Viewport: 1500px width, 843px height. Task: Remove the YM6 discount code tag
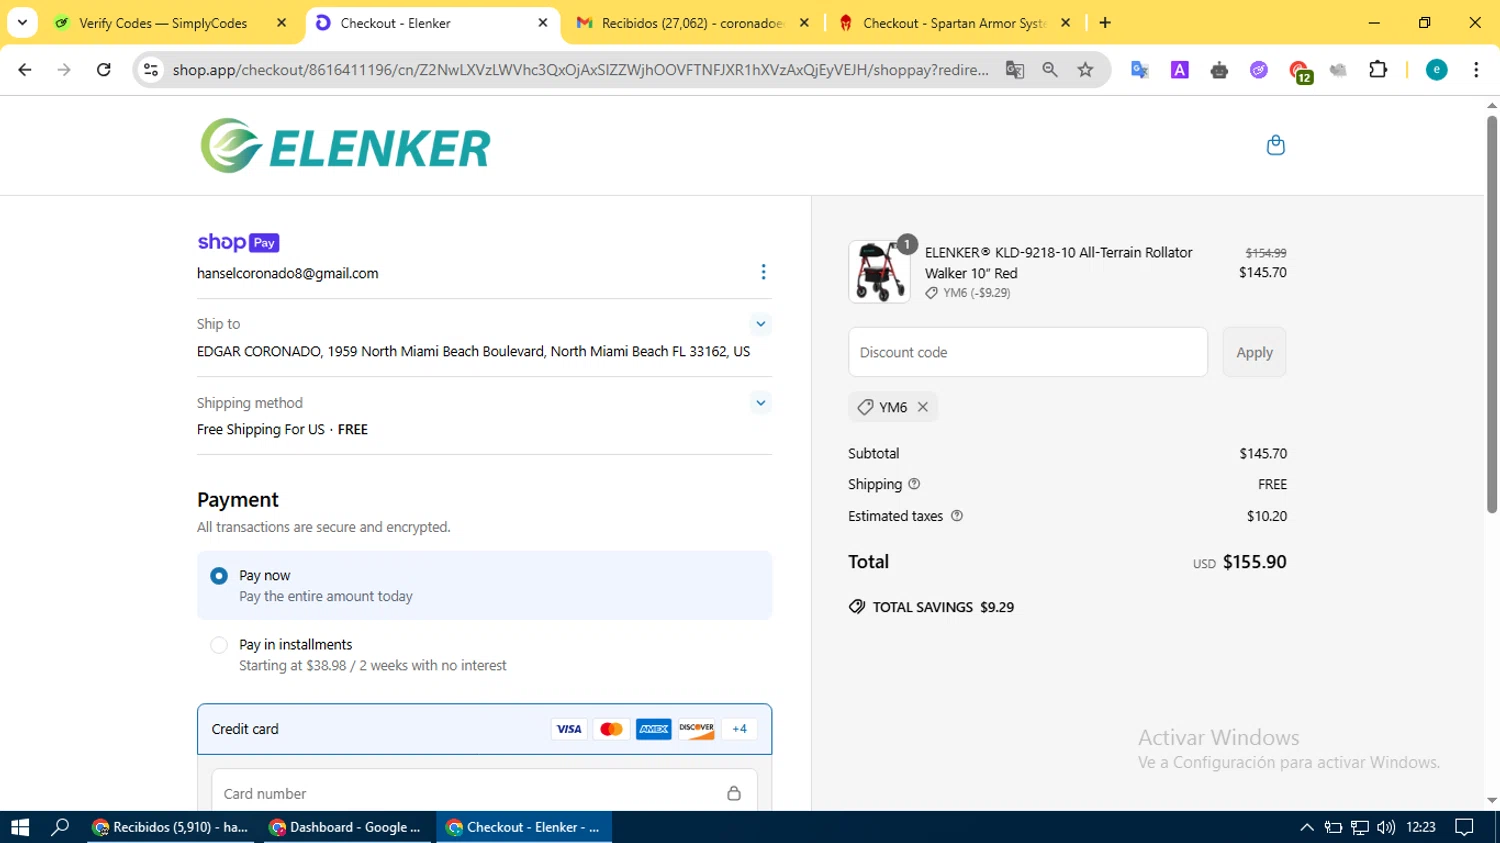click(923, 407)
